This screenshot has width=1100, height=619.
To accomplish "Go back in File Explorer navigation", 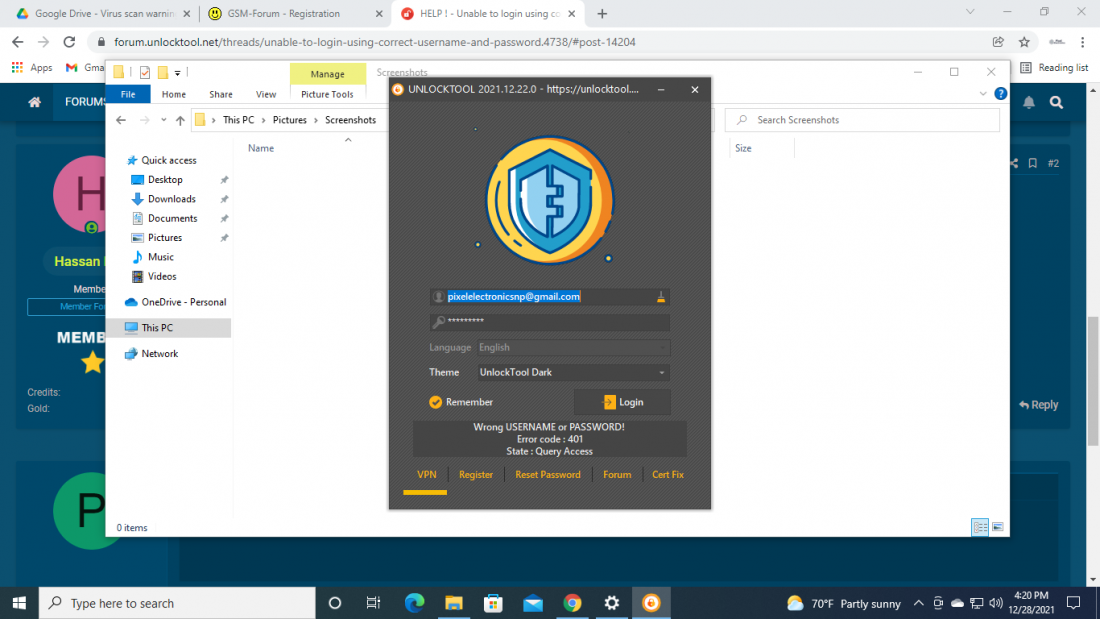I will click(x=121, y=120).
